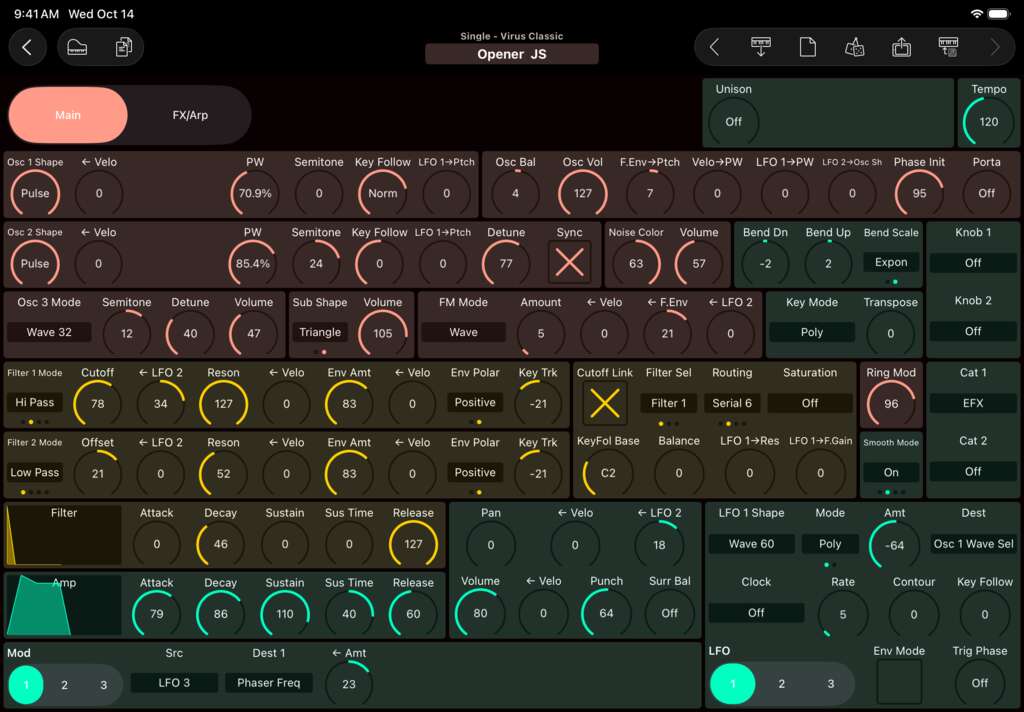1024x712 pixels.
Task: Open the keyboard MIDI settings icon
Action: (x=948, y=47)
